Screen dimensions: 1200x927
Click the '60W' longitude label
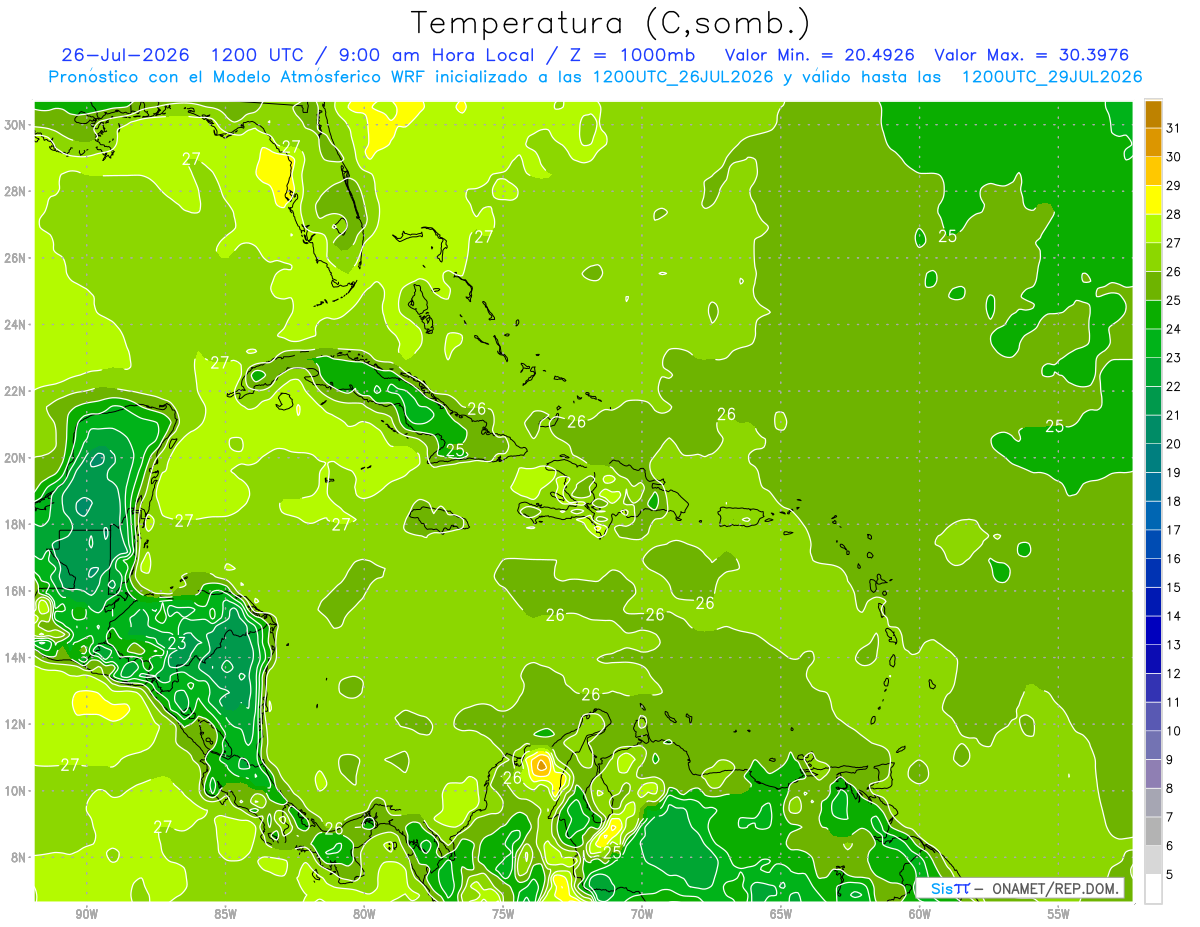pyautogui.click(x=920, y=914)
